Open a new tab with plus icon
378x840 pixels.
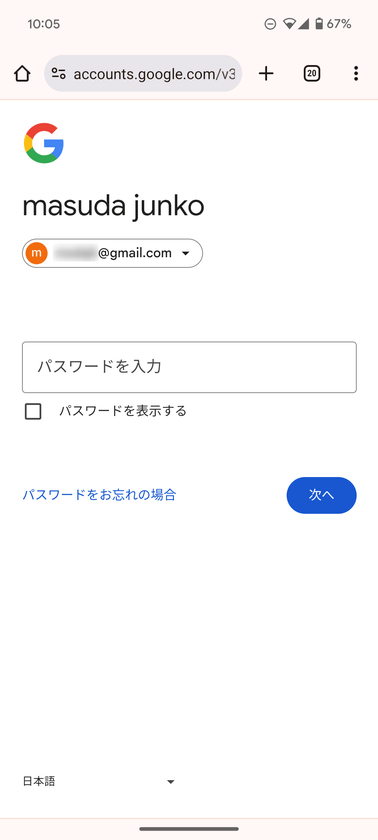[x=266, y=74]
